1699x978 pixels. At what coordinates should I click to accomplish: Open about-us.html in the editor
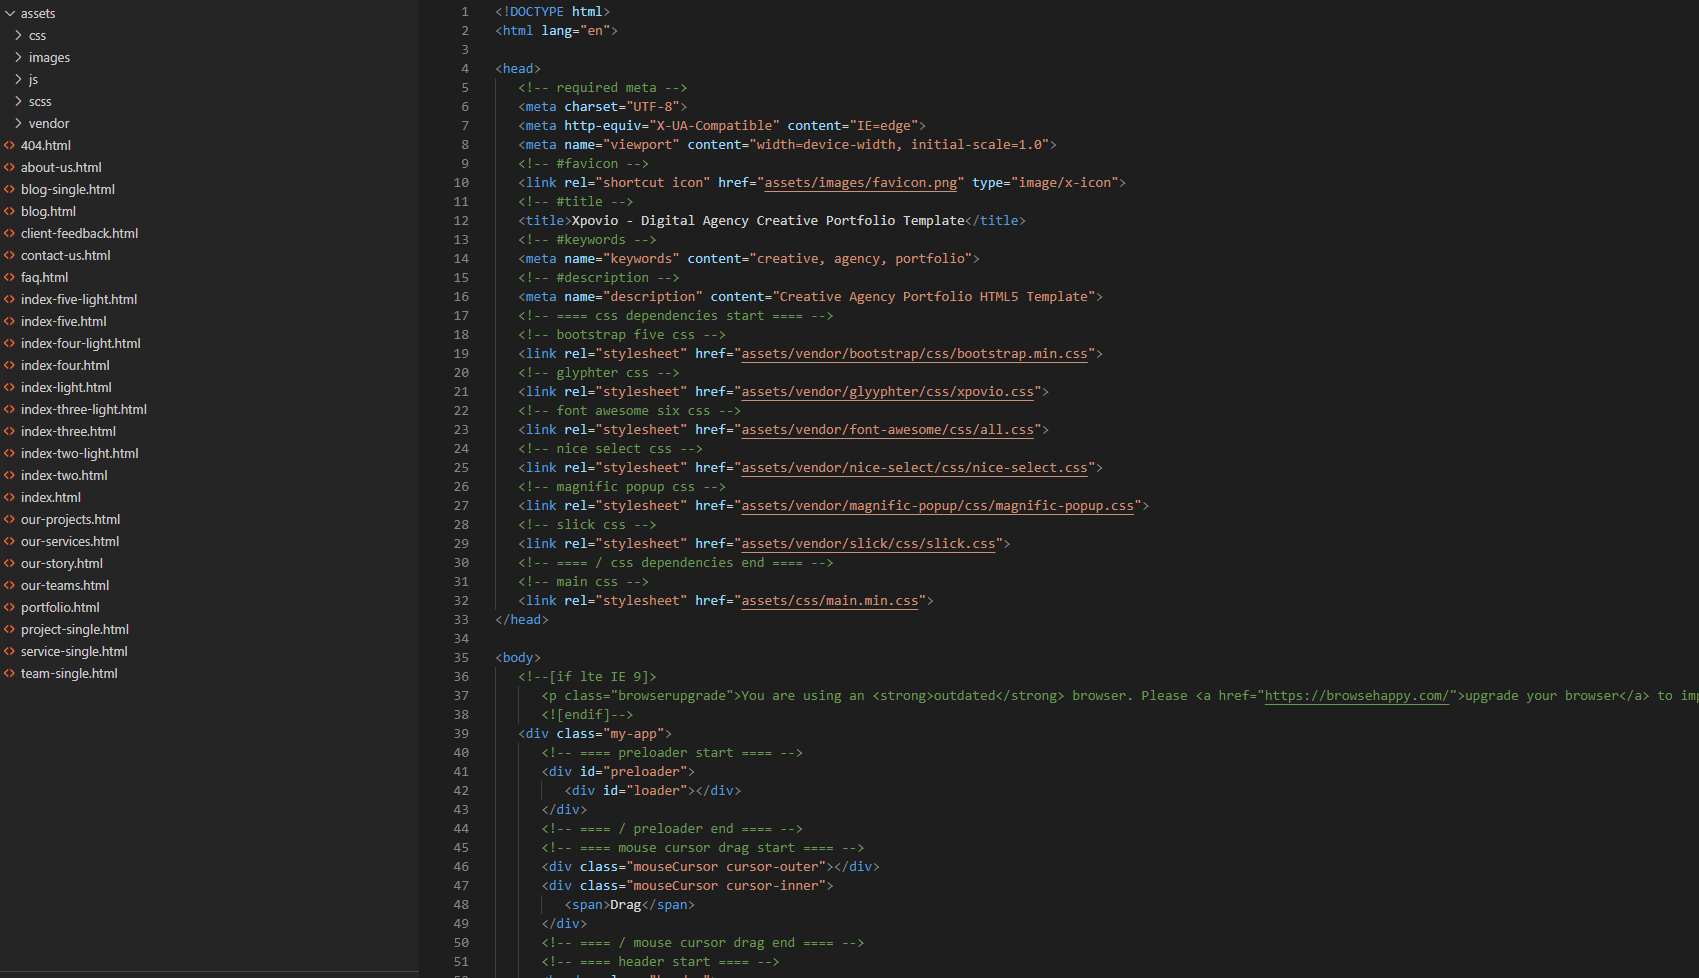pos(61,167)
